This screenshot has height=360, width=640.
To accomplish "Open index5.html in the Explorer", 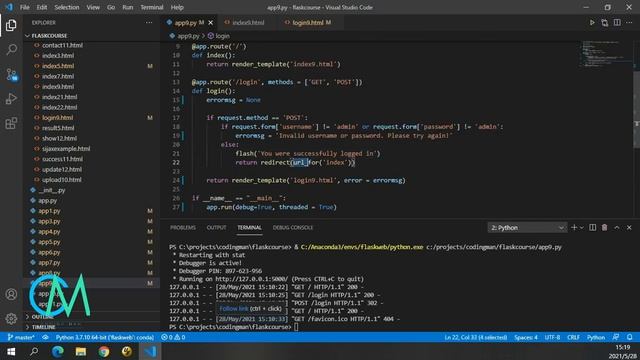I will 58,66.
